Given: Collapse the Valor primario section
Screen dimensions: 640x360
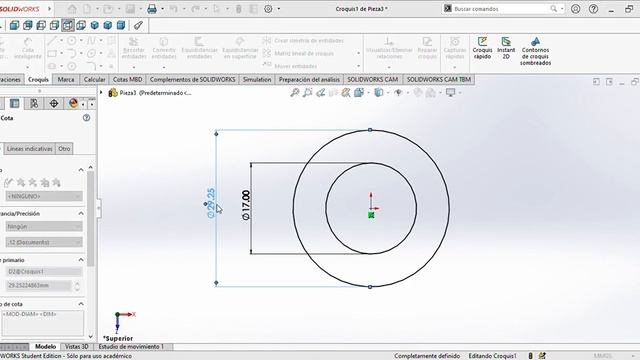Looking at the screenshot, I should coord(81,260).
